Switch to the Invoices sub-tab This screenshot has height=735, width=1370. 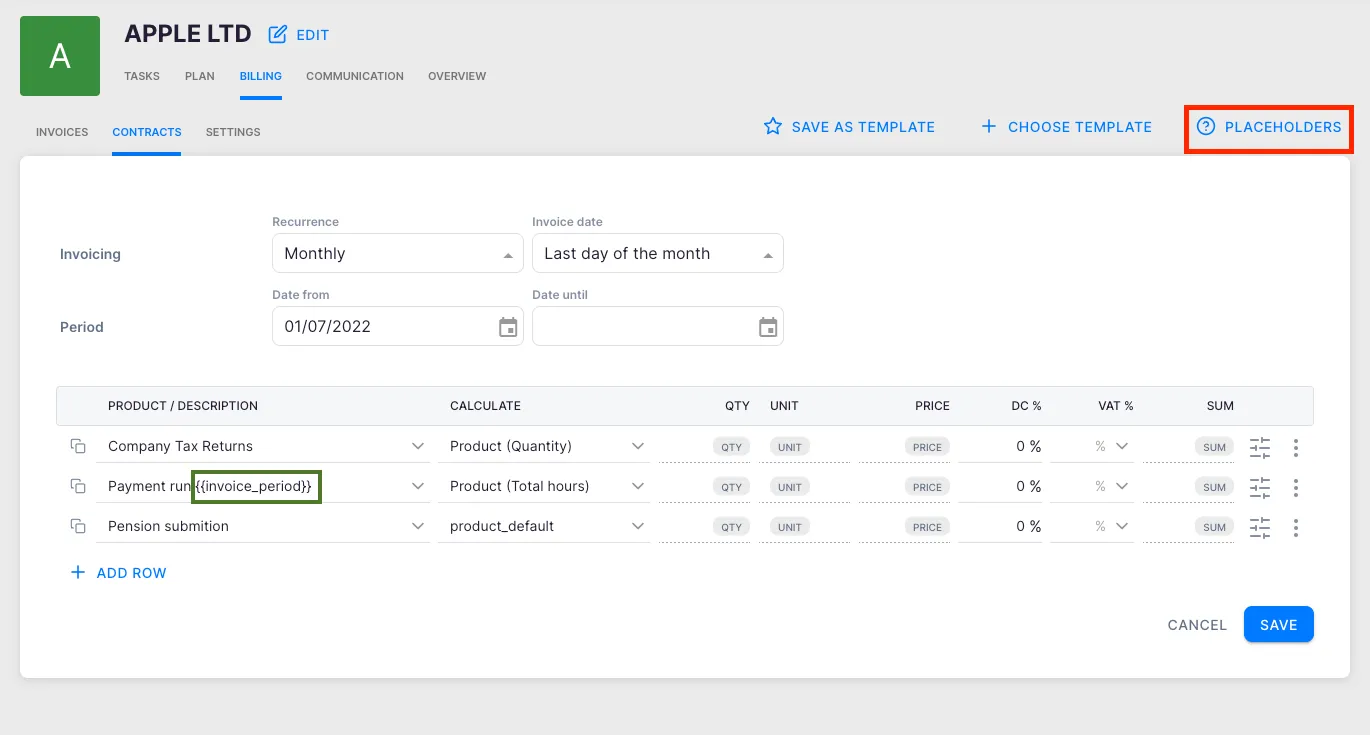62,132
